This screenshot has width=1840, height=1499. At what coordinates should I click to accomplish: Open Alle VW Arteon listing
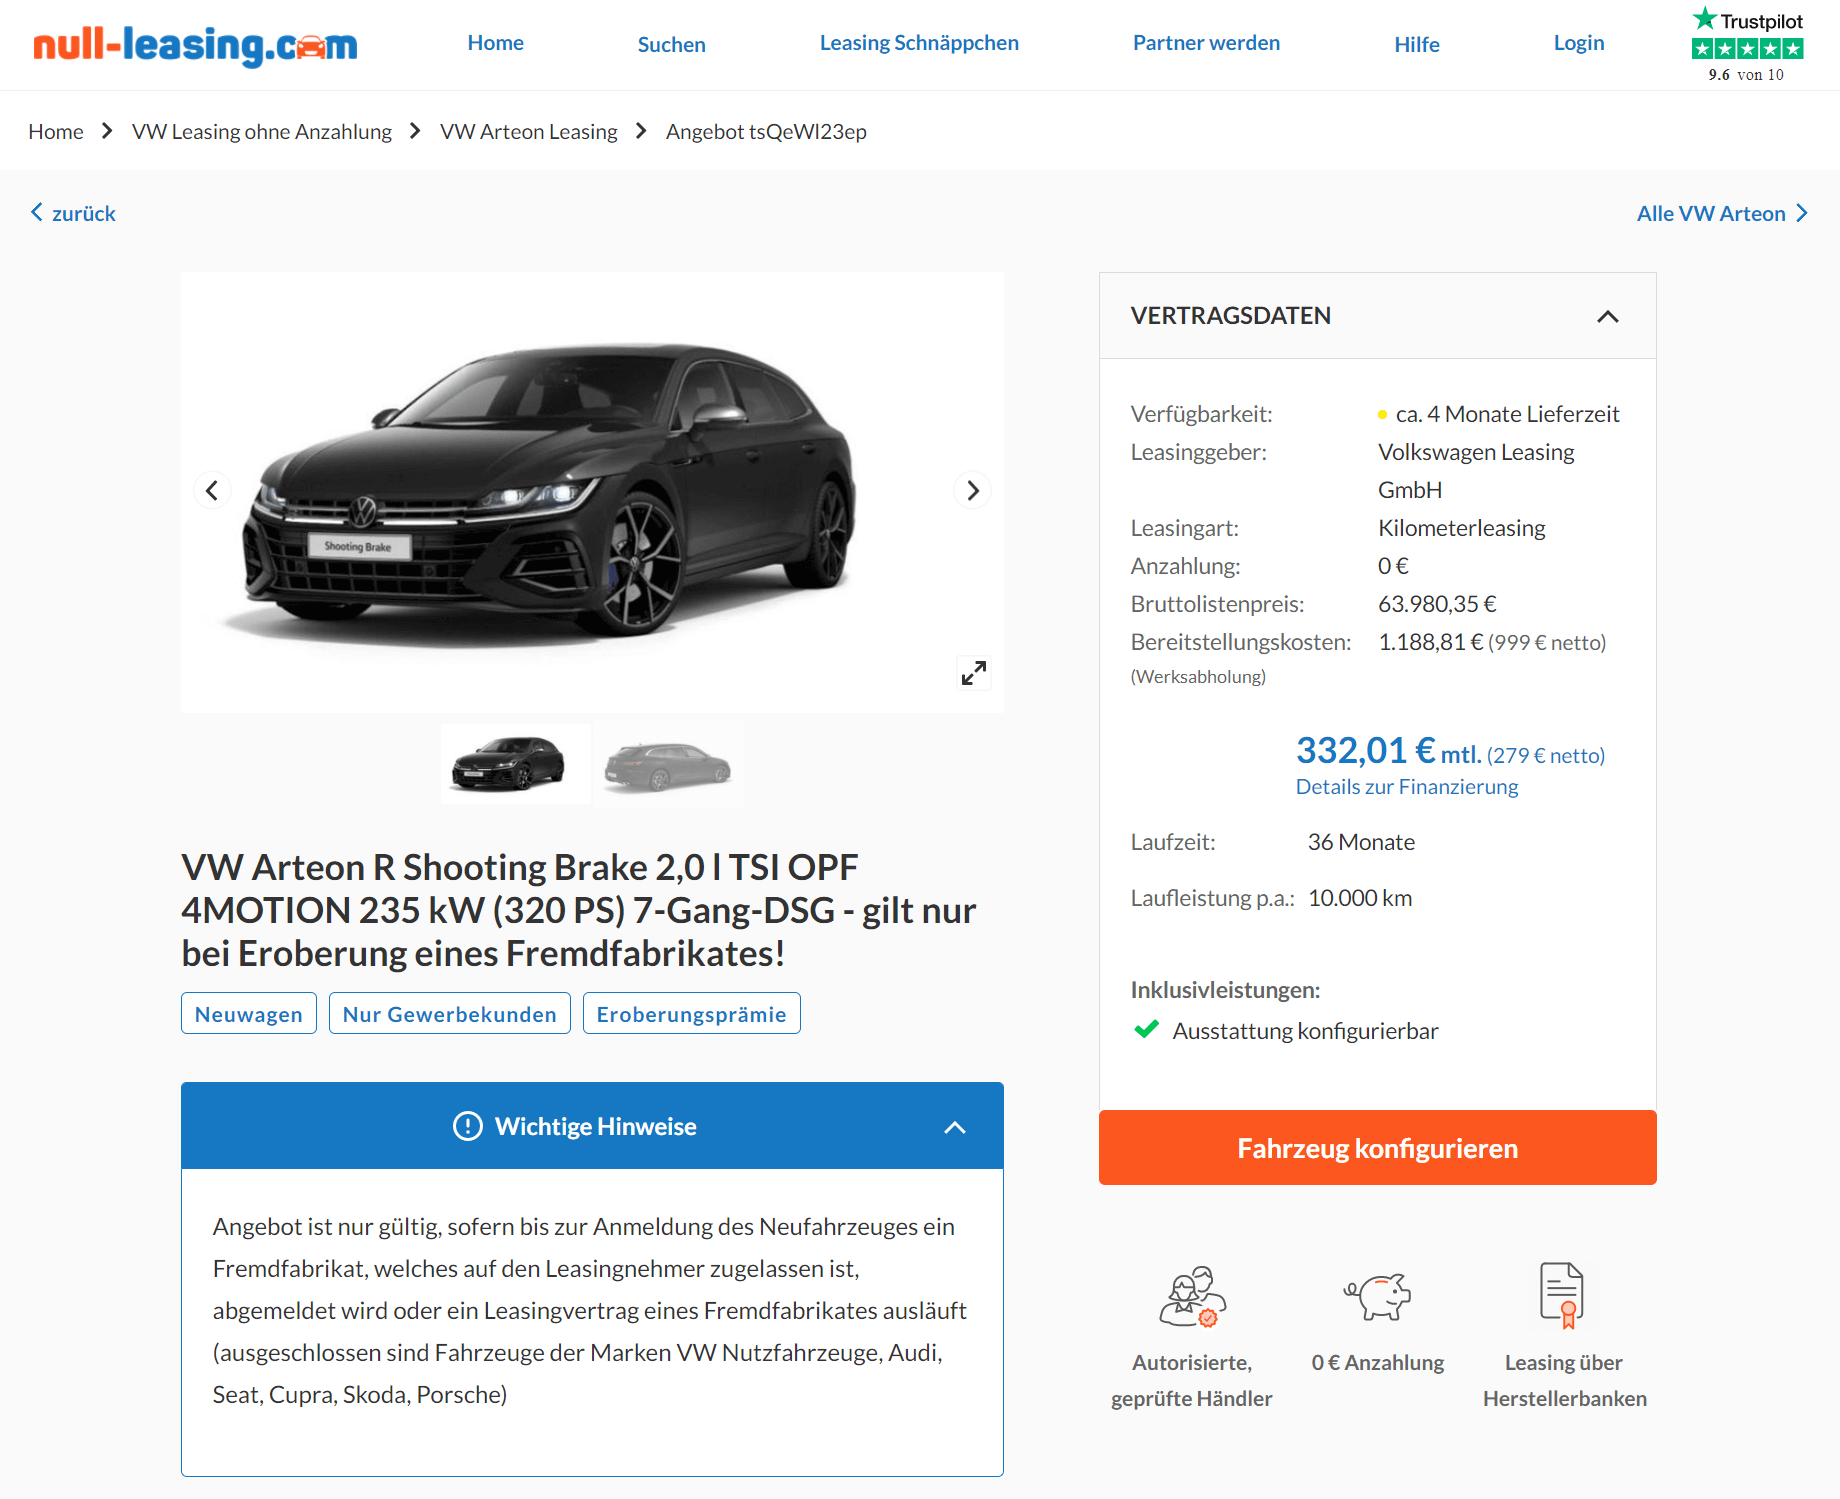coord(1722,213)
